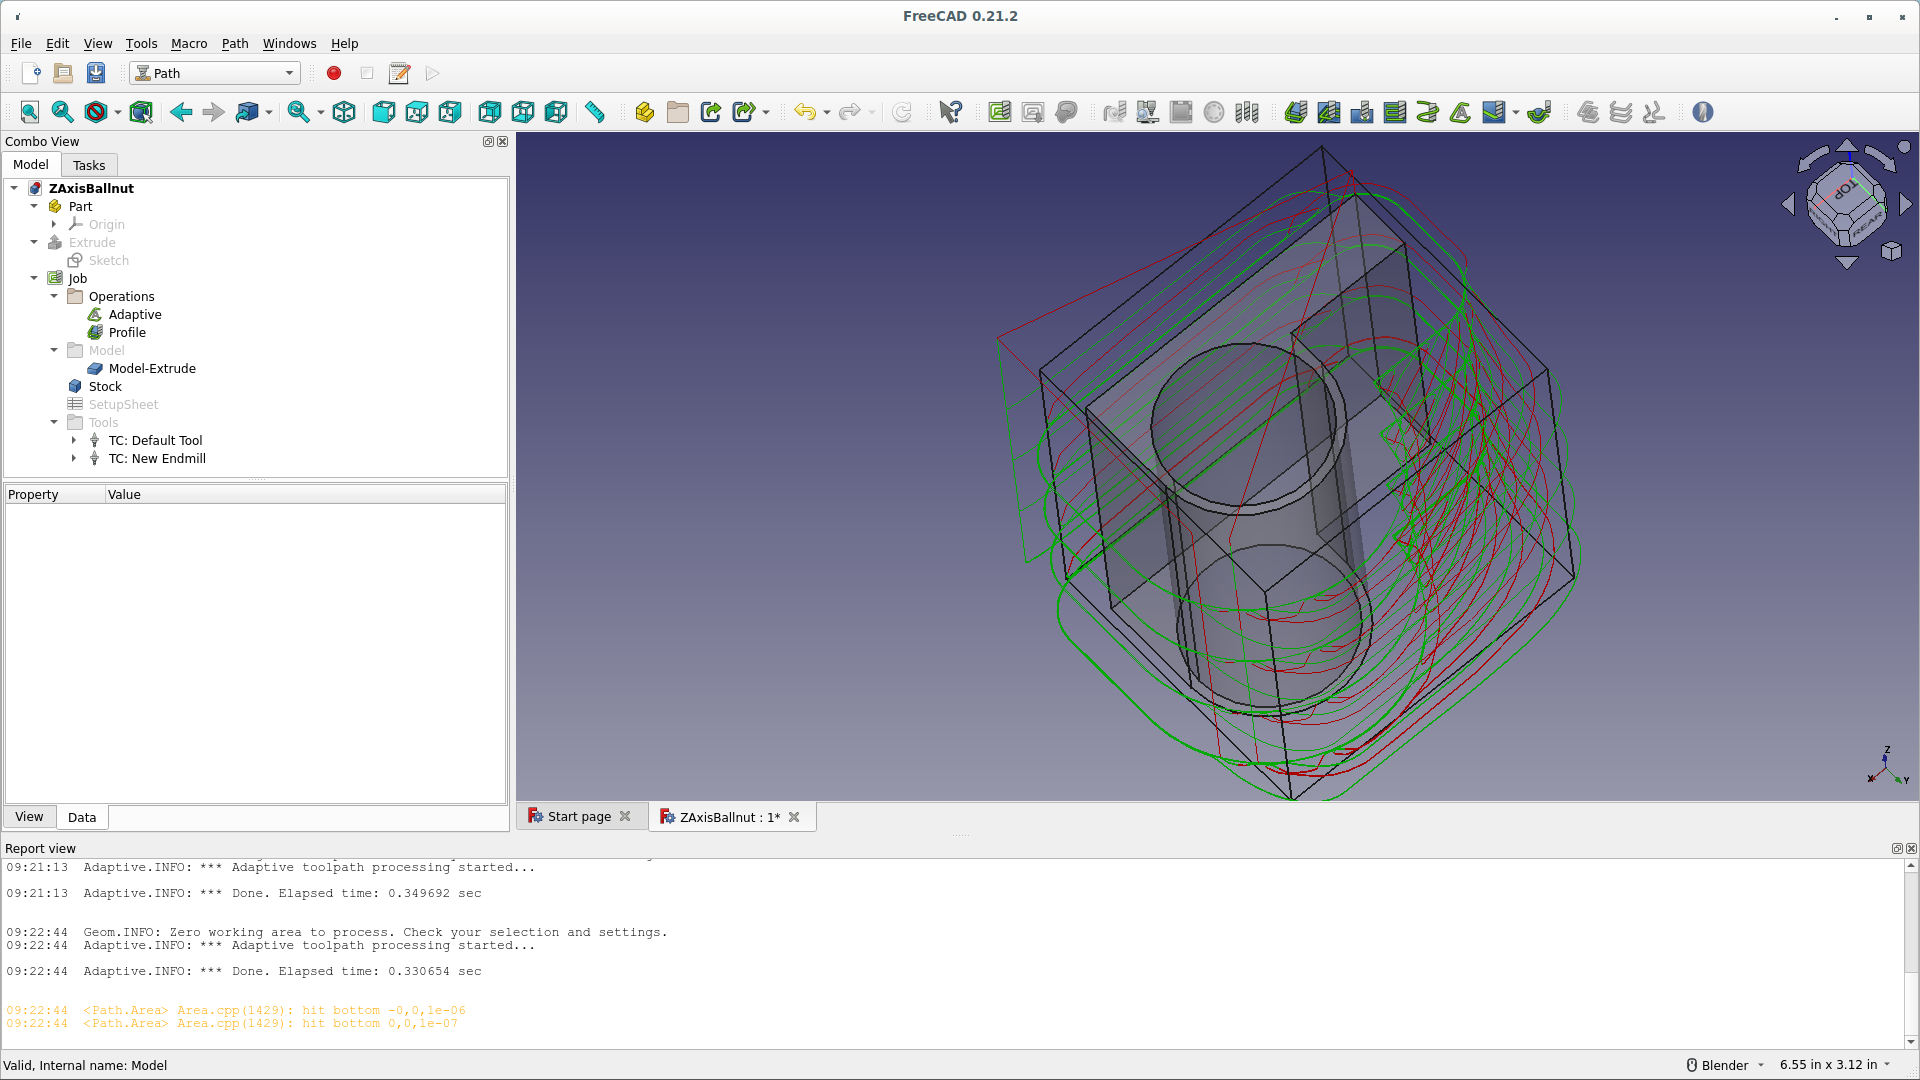Click the macro record red button

[x=334, y=73]
